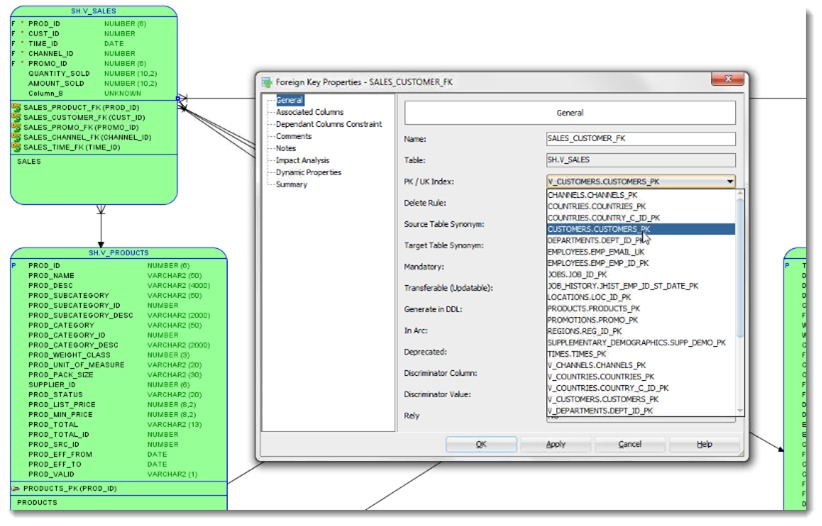The height and width of the screenshot is (526, 822).
Task: Click the Cancel button
Action: 630,445
